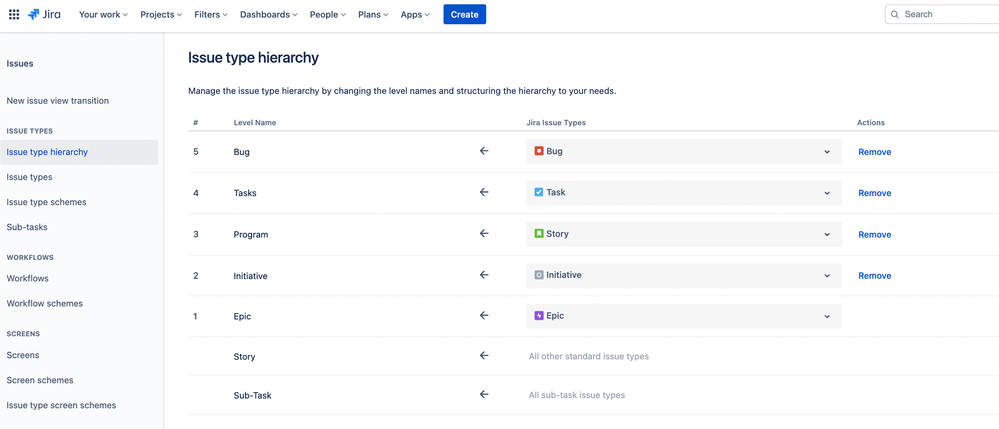999x429 pixels.
Task: Click the 'Issue type hierarchy' page heading
Action: [x=253, y=58]
